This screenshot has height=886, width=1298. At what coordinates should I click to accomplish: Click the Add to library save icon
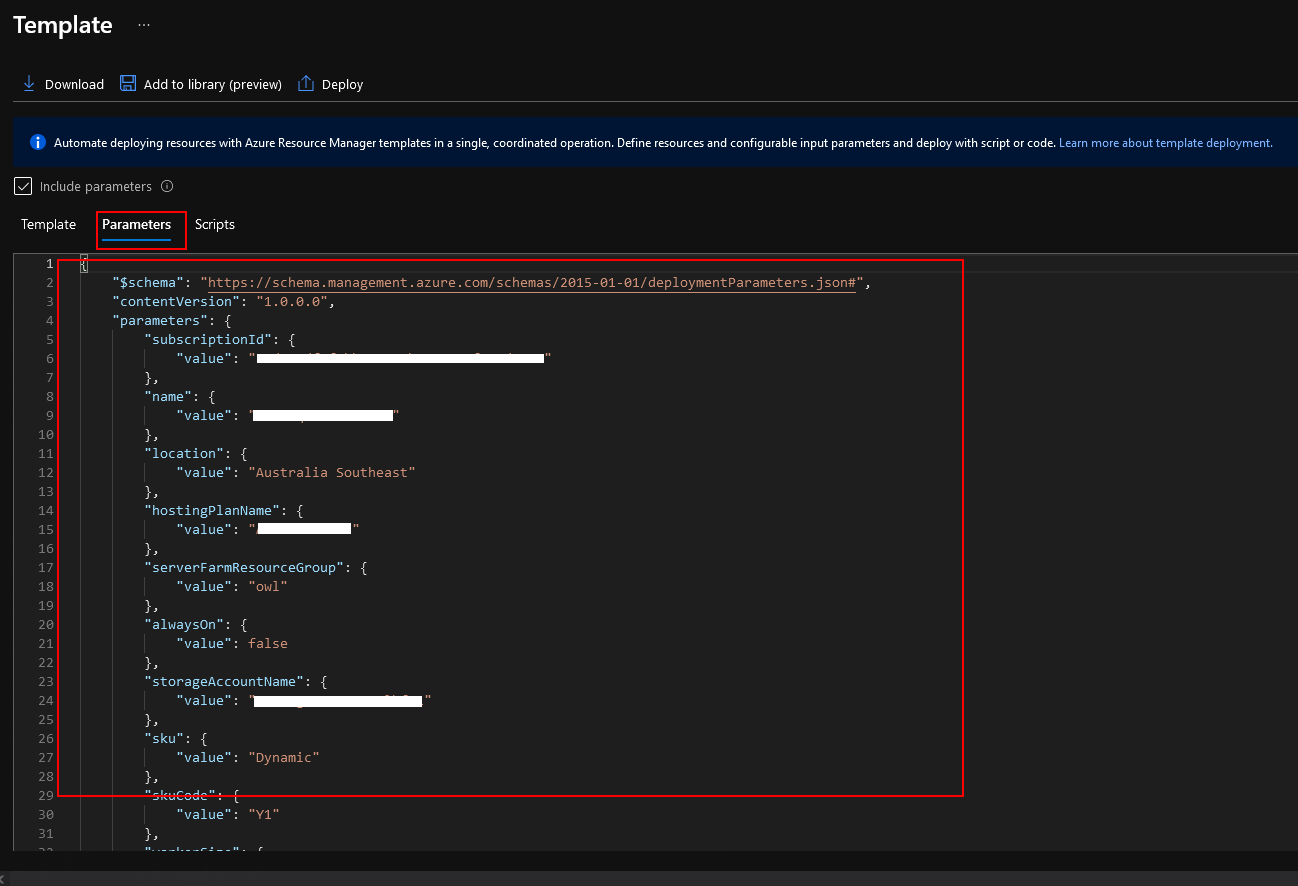coord(128,84)
